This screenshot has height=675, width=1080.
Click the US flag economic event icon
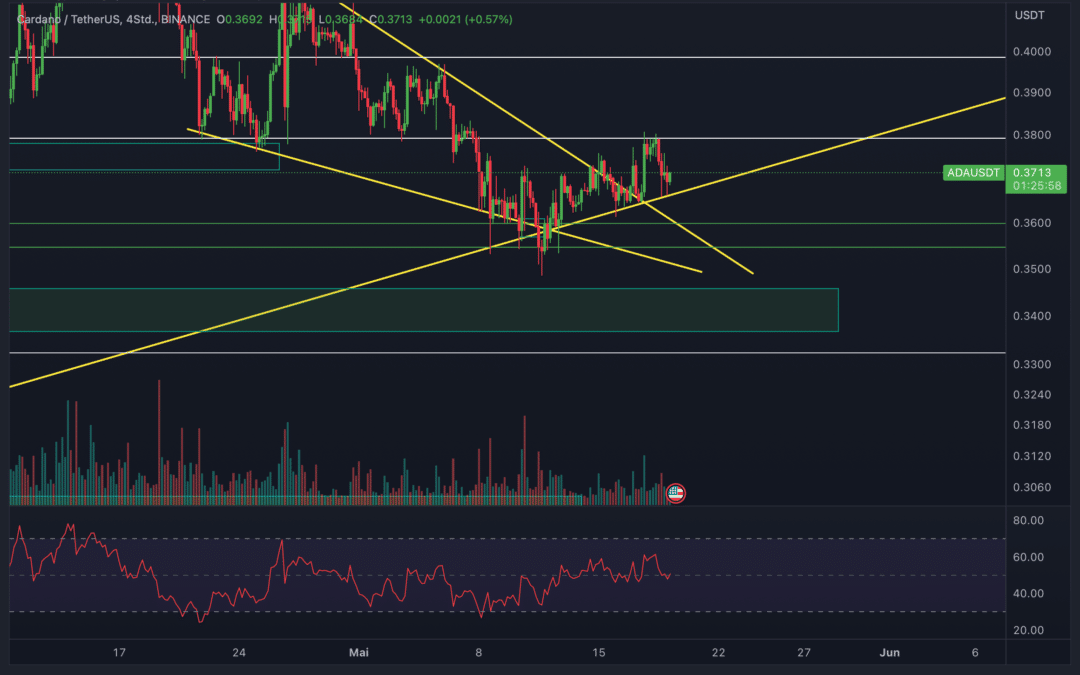point(676,492)
